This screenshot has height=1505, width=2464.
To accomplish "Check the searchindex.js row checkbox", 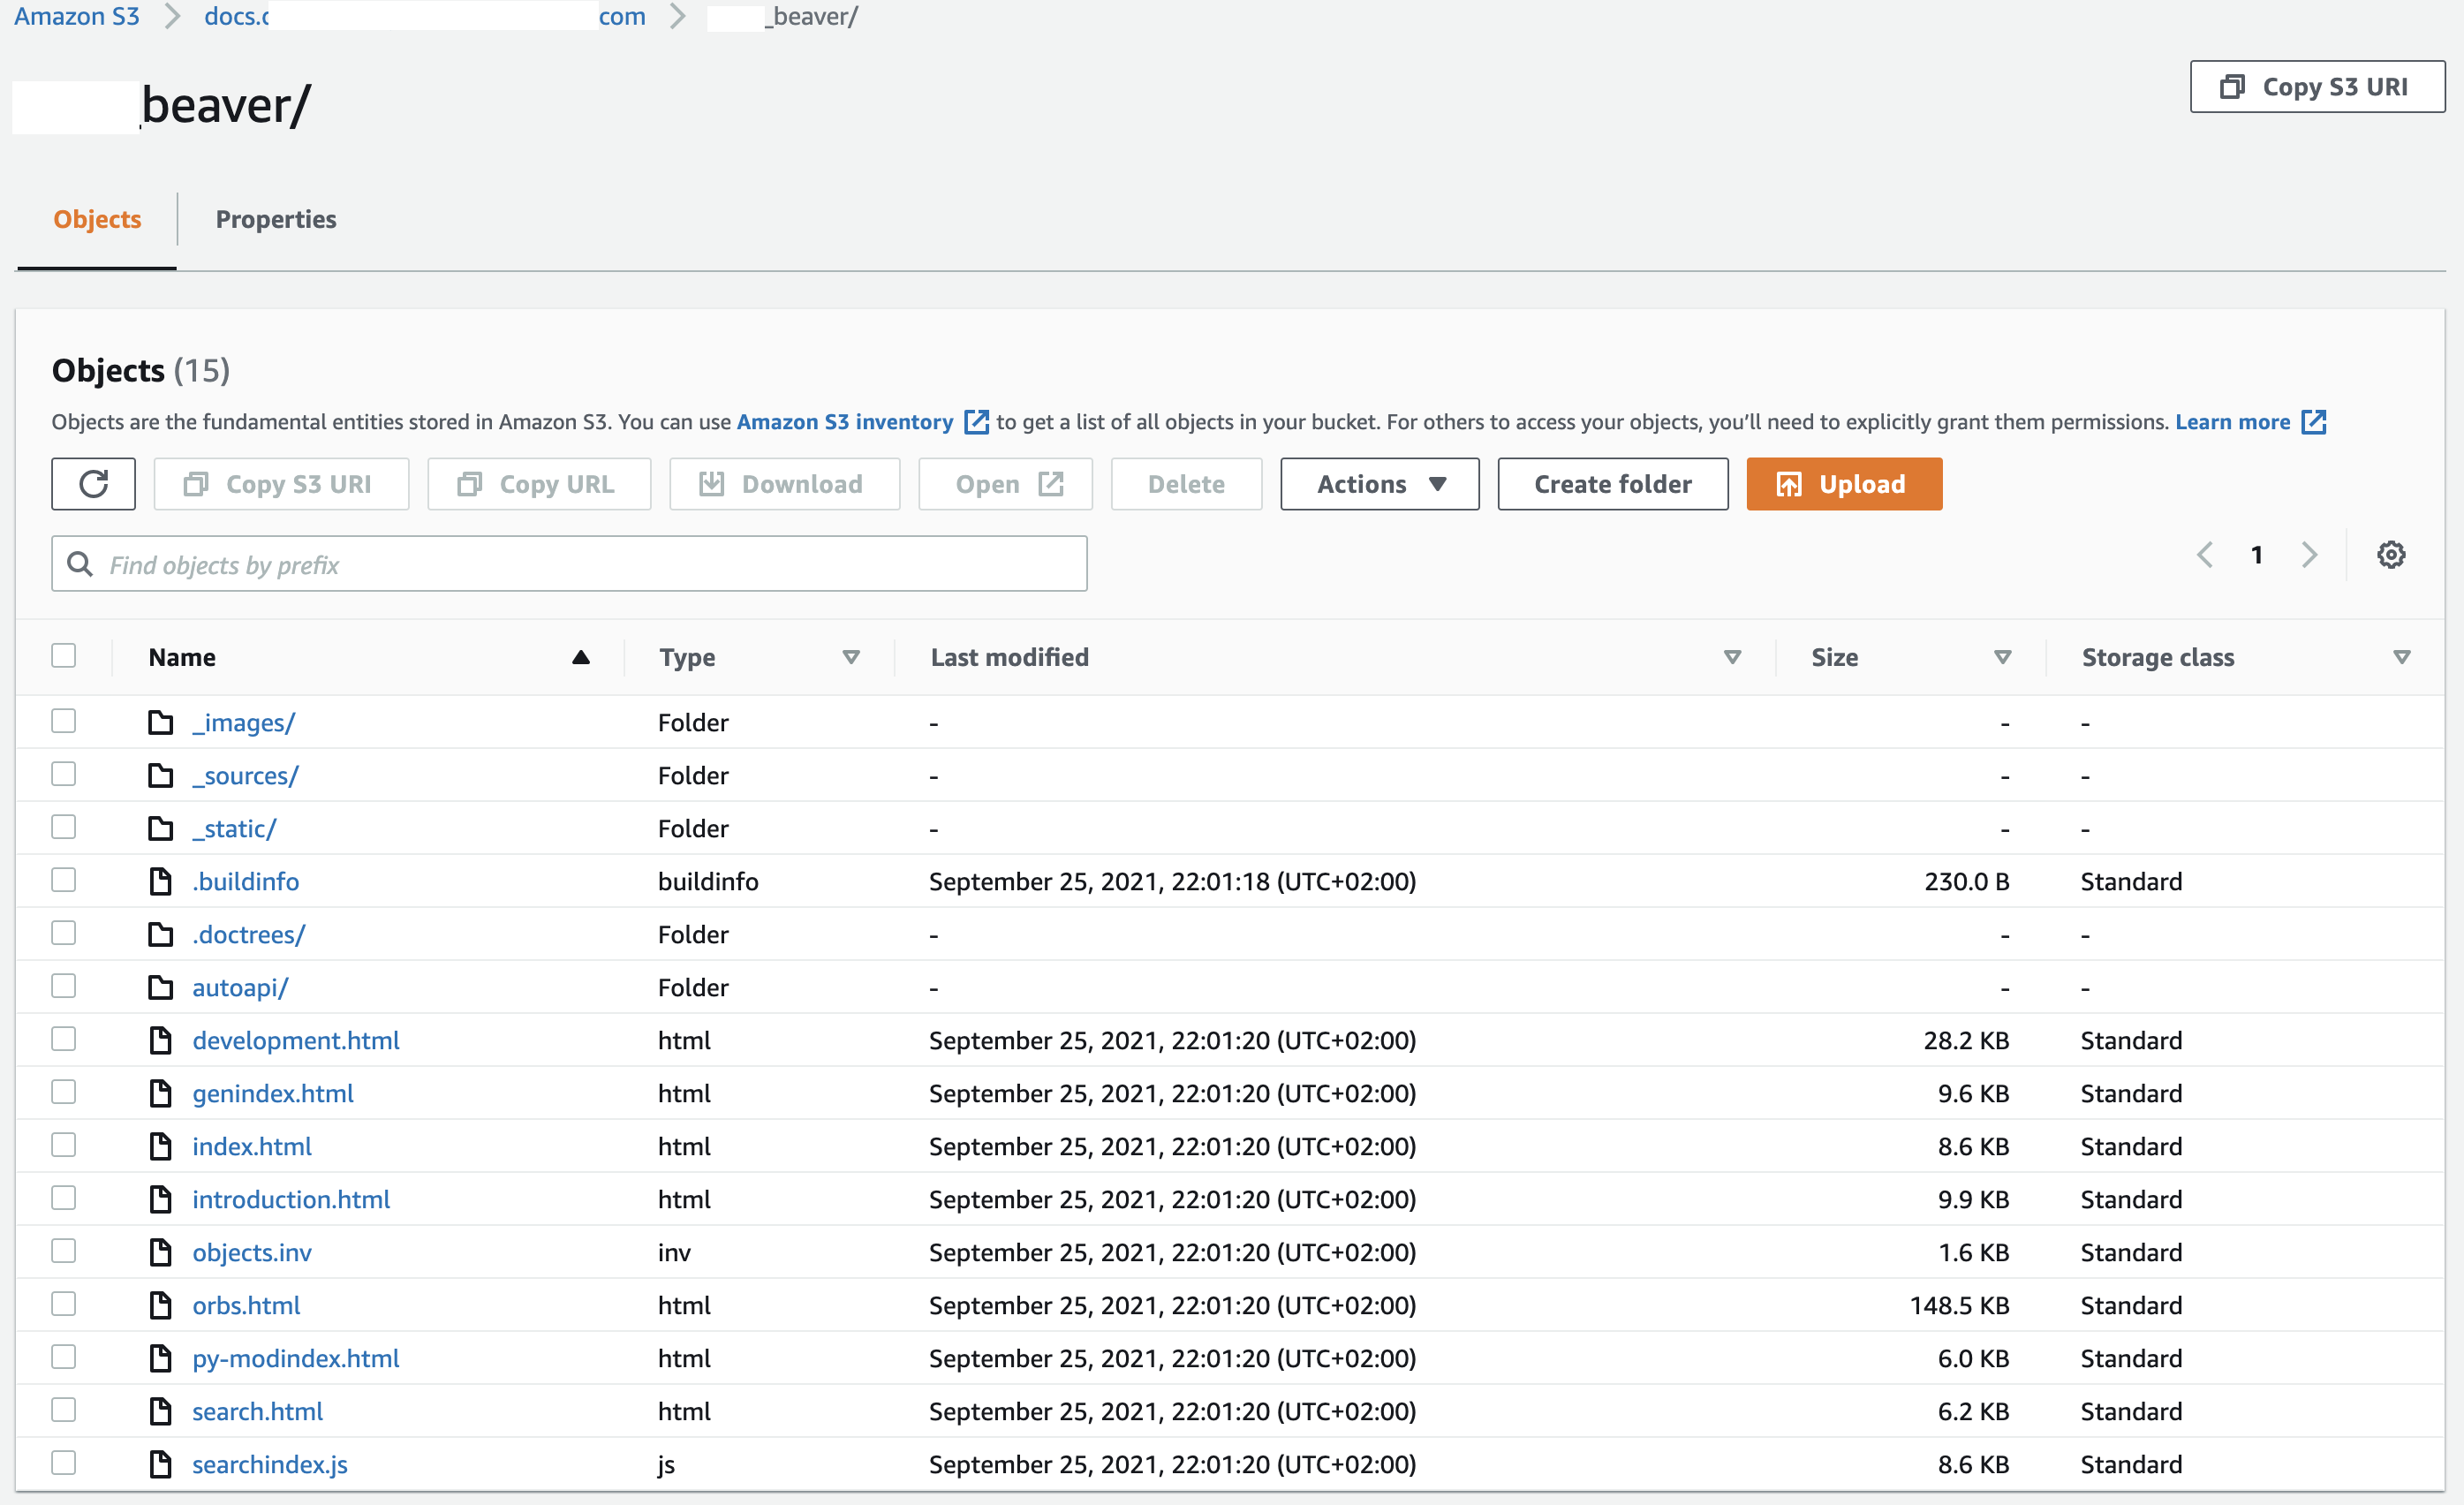I will [64, 1463].
